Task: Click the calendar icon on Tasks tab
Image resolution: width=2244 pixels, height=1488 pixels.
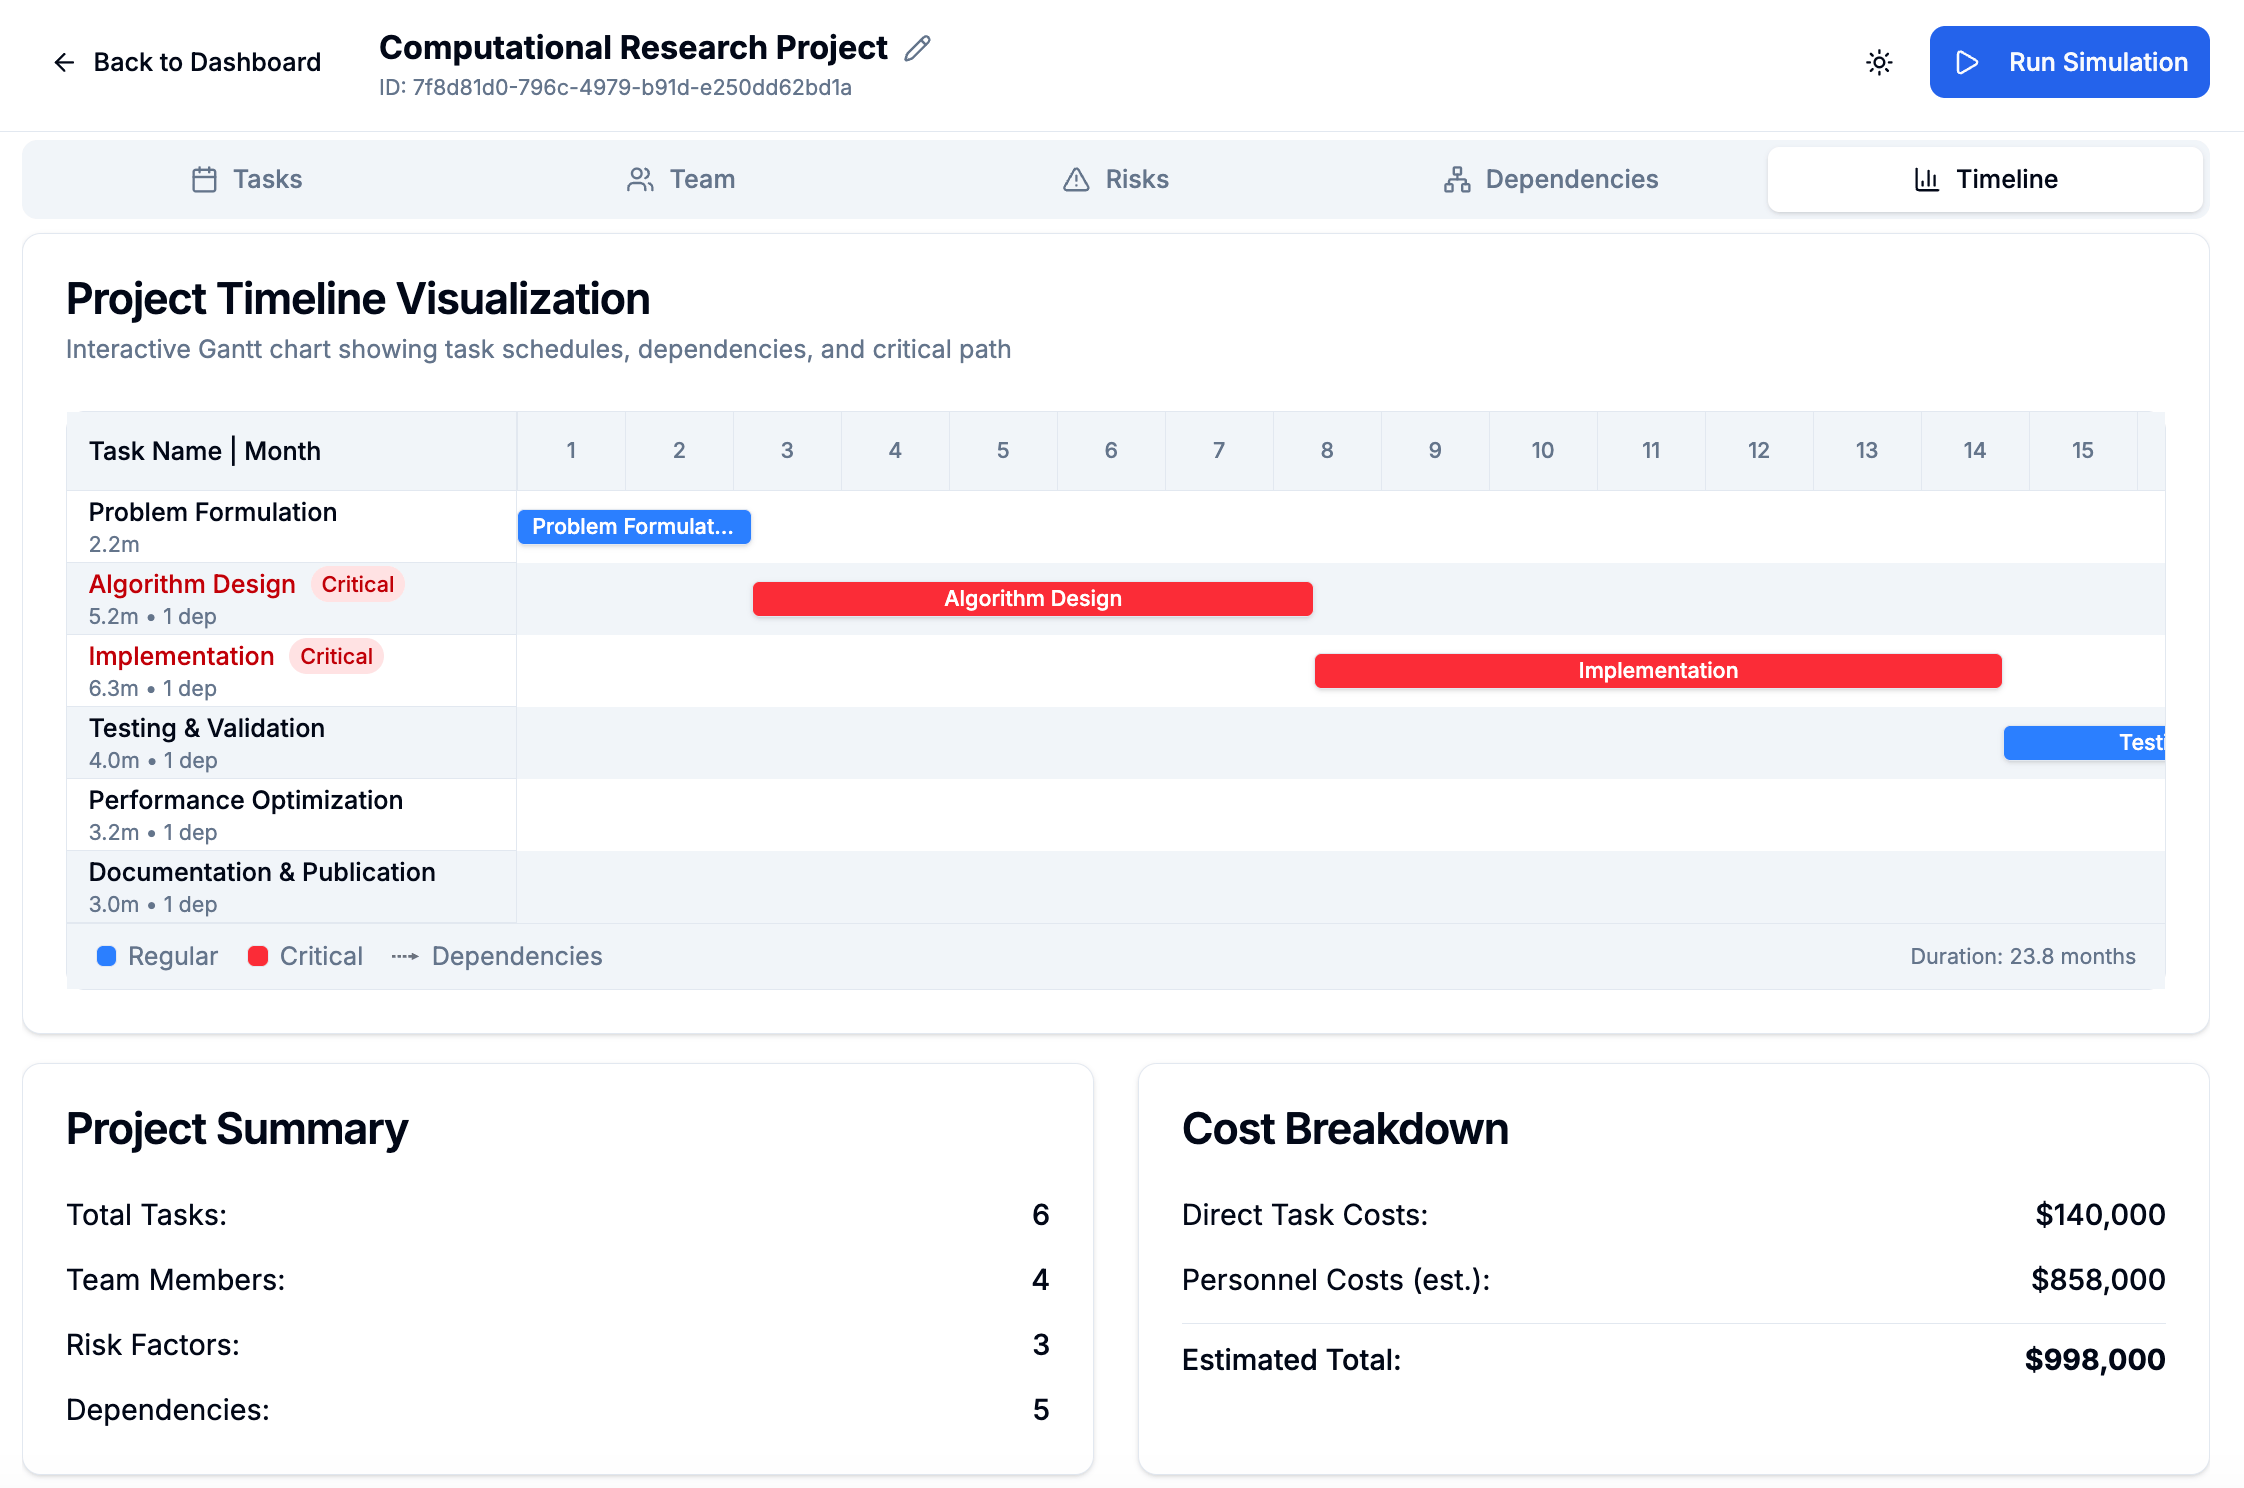Action: point(204,179)
